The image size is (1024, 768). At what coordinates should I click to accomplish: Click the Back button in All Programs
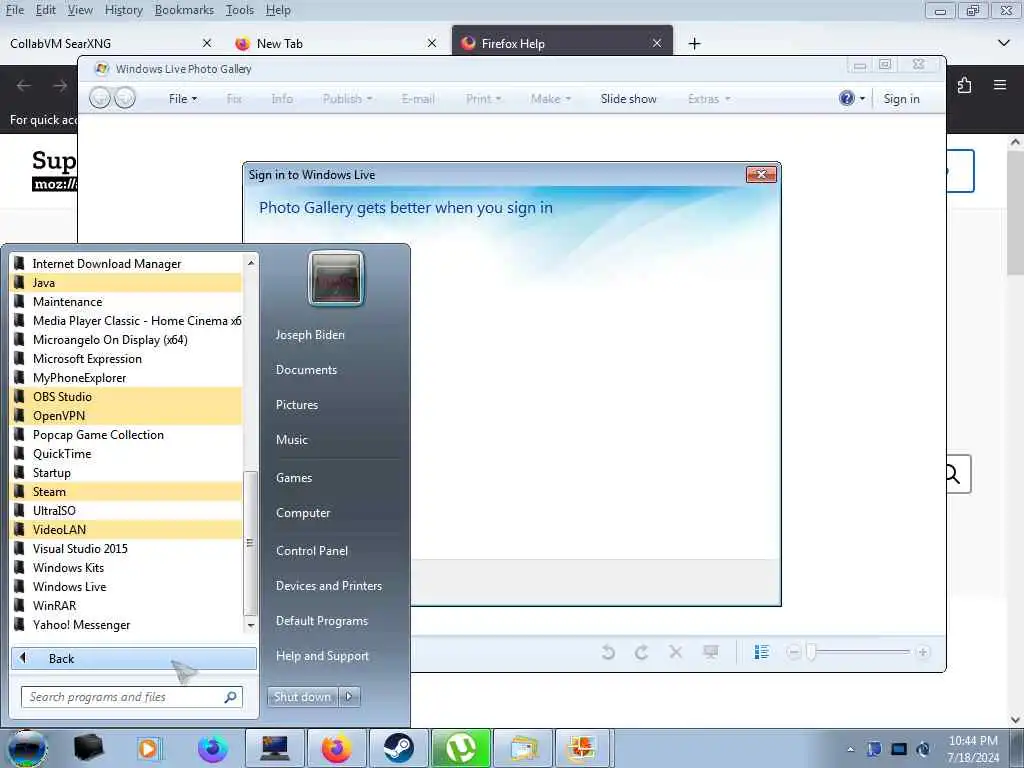(x=134, y=658)
